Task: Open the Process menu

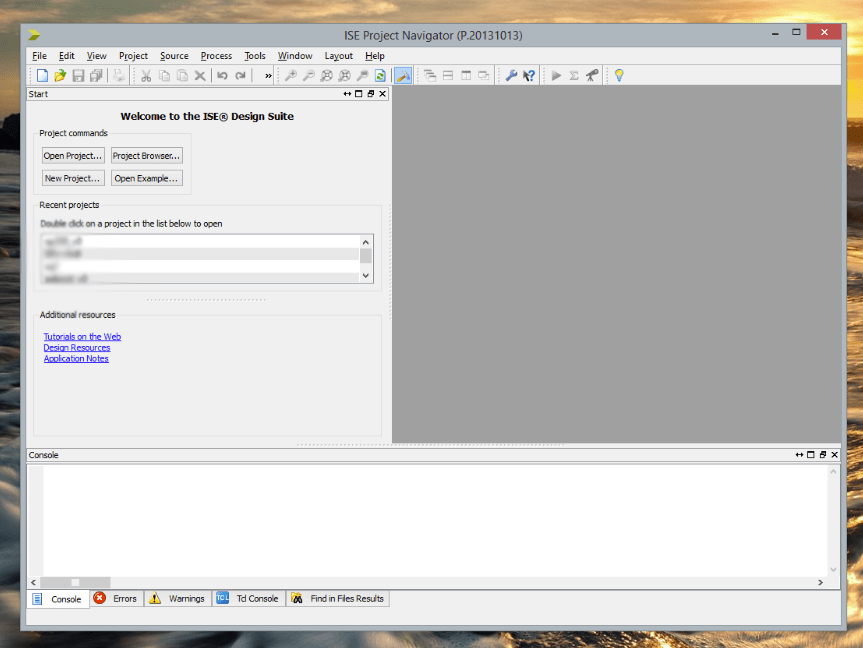Action: click(x=216, y=56)
